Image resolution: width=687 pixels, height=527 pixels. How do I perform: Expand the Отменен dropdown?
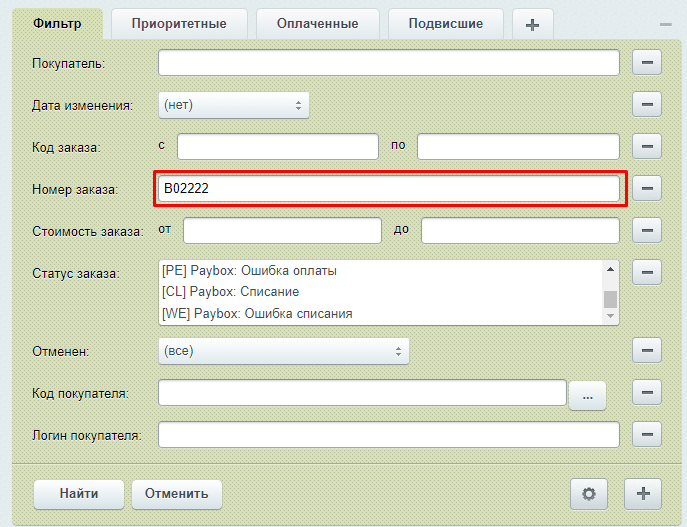[x=283, y=351]
